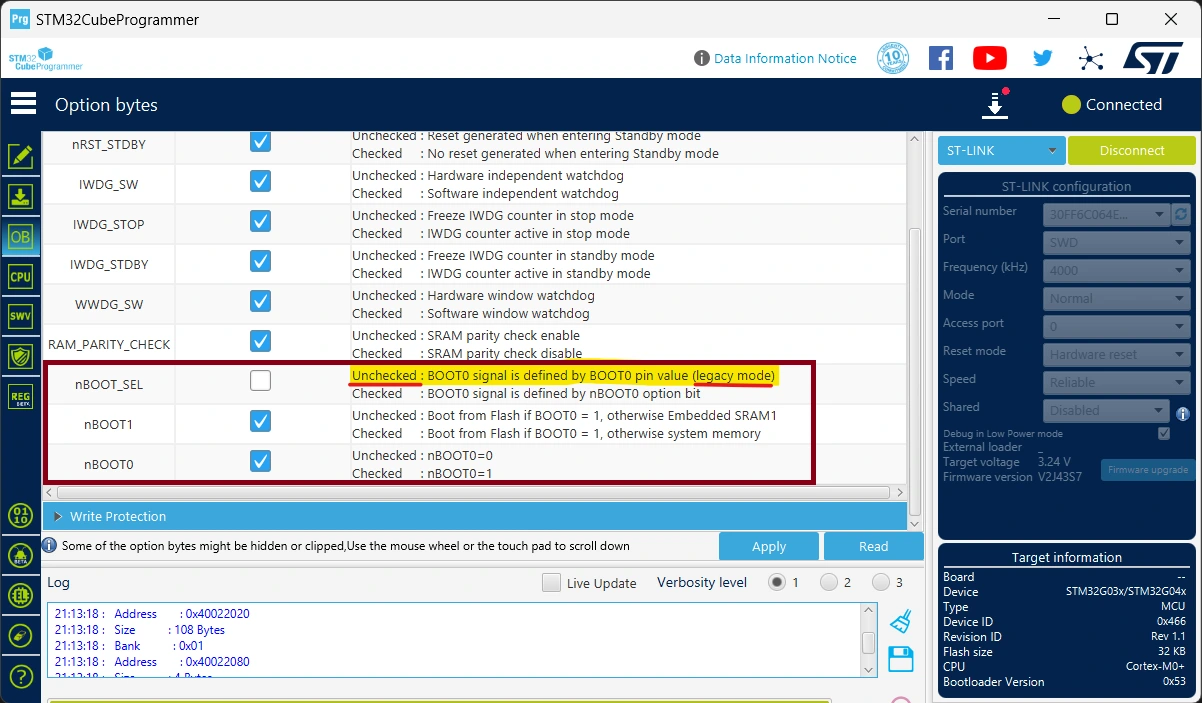Save the log with the floppy icon
Viewport: 1202px width, 703px height.
coord(900,659)
